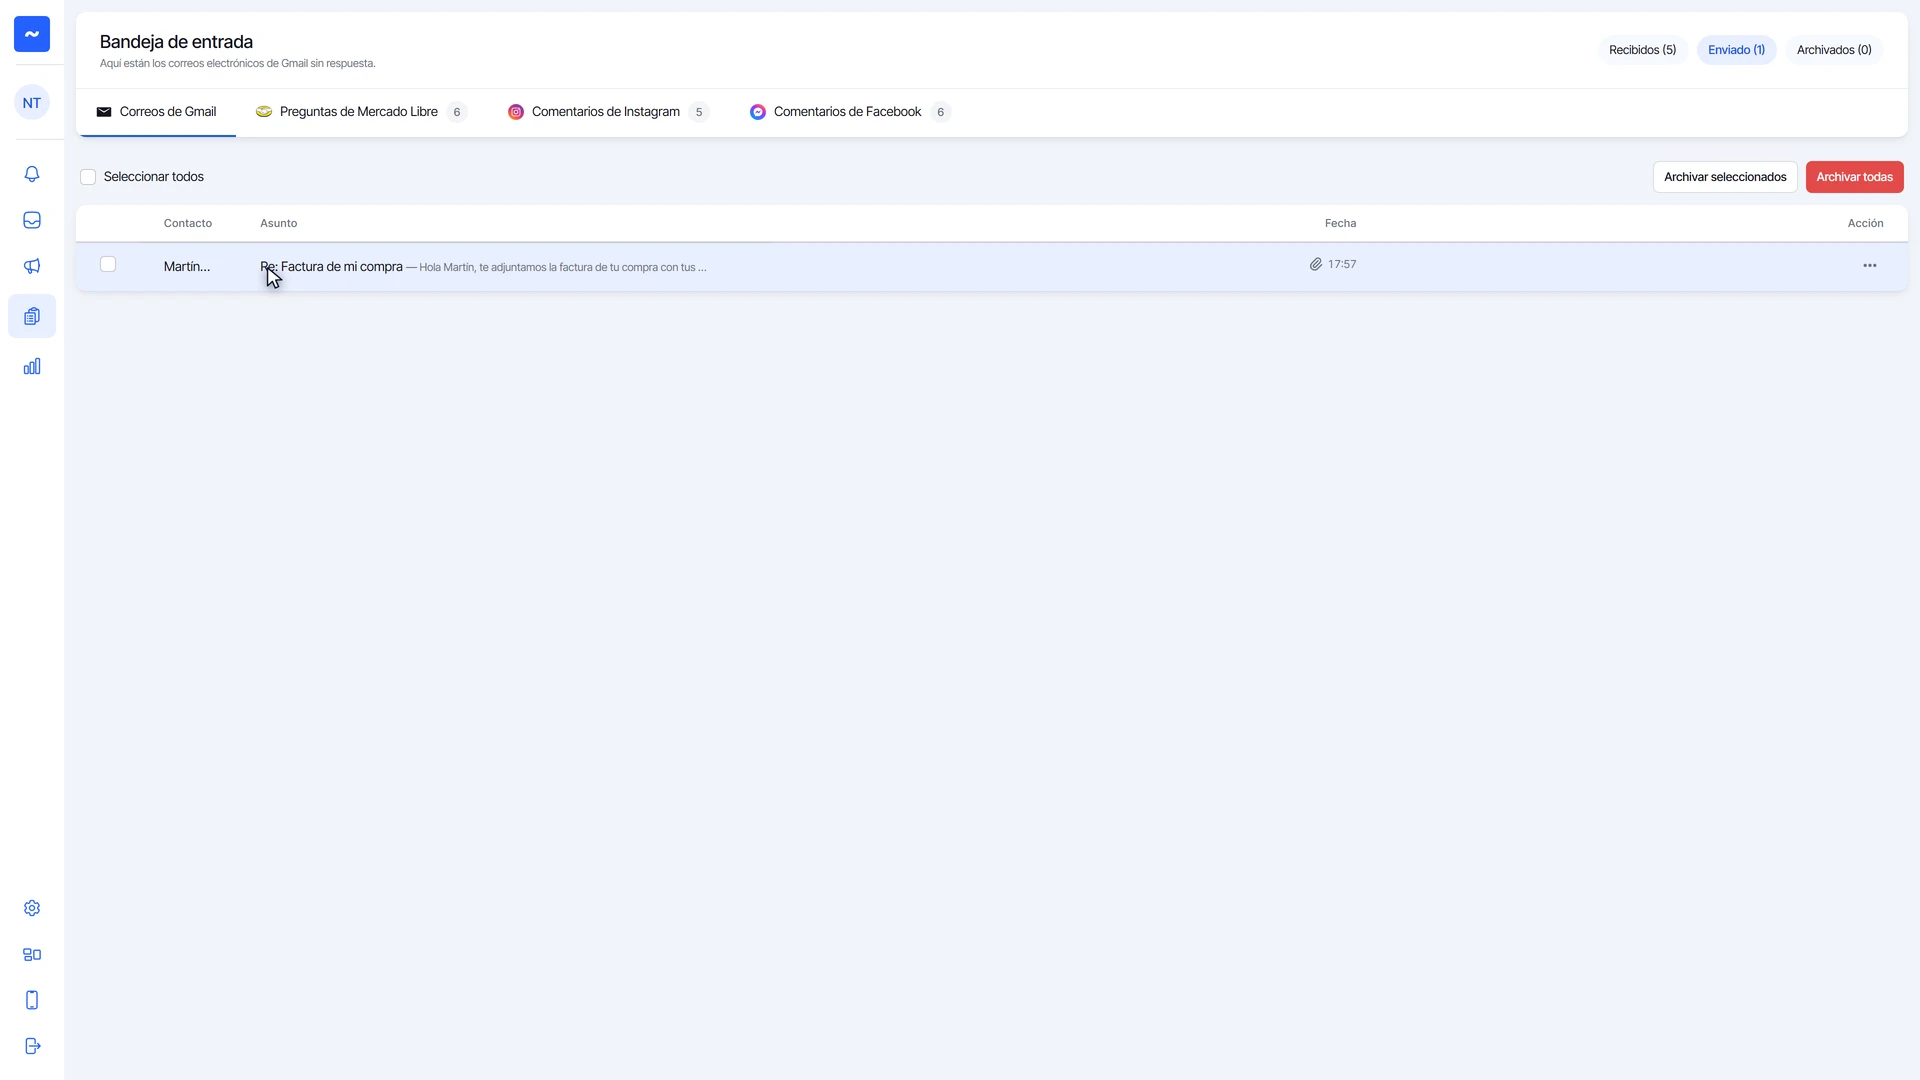The image size is (1920, 1080).
Task: Click the Mercado Libre logo icon
Action: (264, 112)
